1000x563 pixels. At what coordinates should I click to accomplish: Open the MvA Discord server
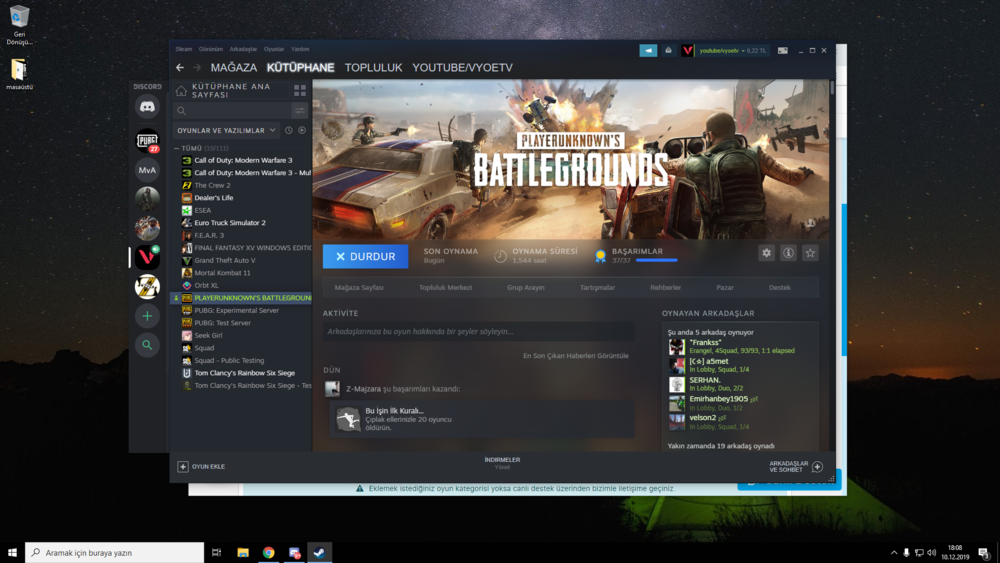147,170
